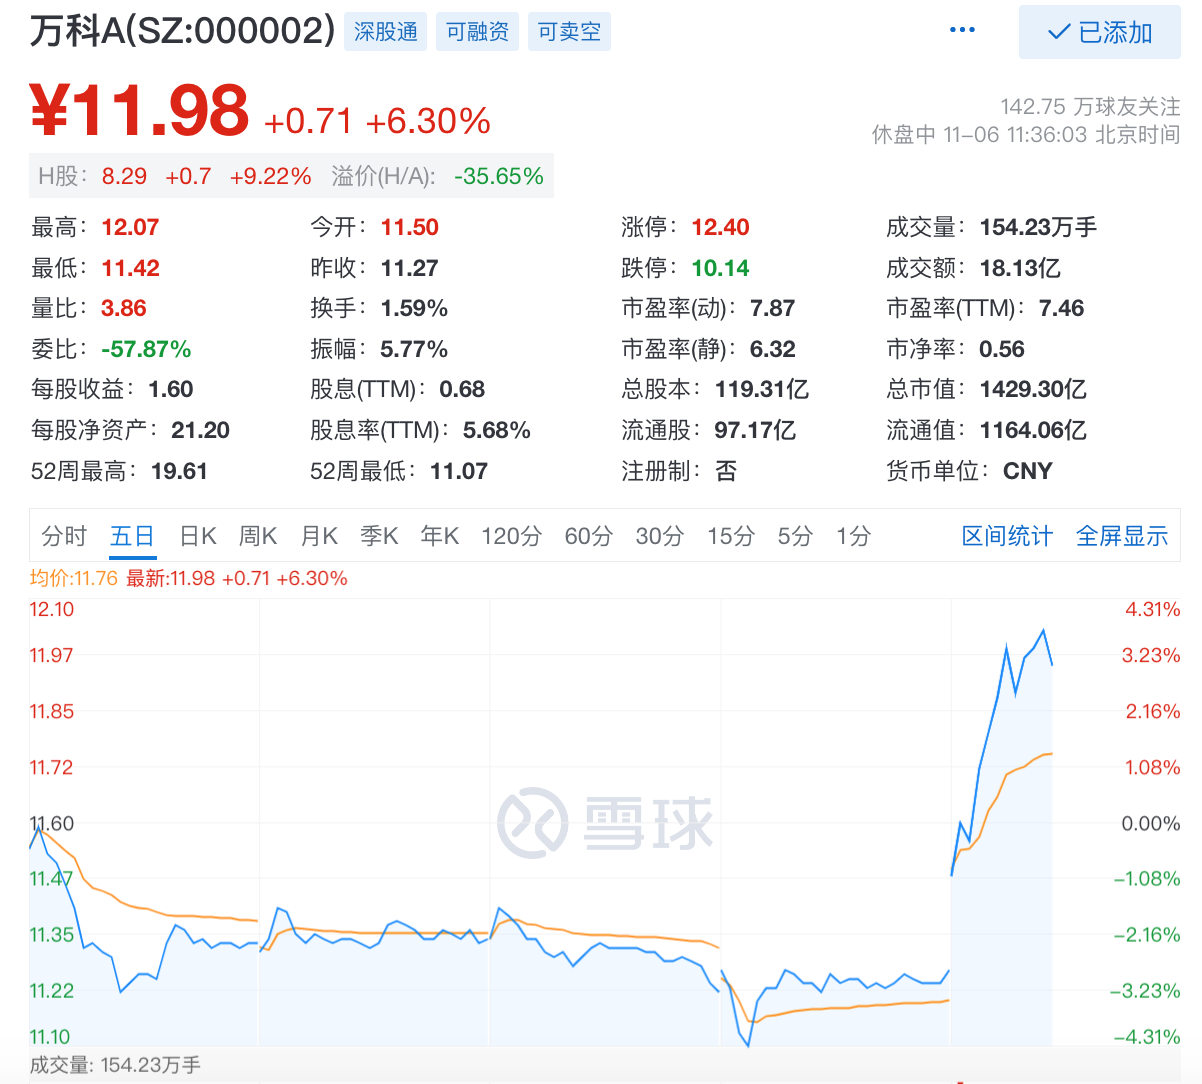Image resolution: width=1202 pixels, height=1084 pixels.
Task: Click the 12.10 price axis label
Action: click(x=52, y=609)
